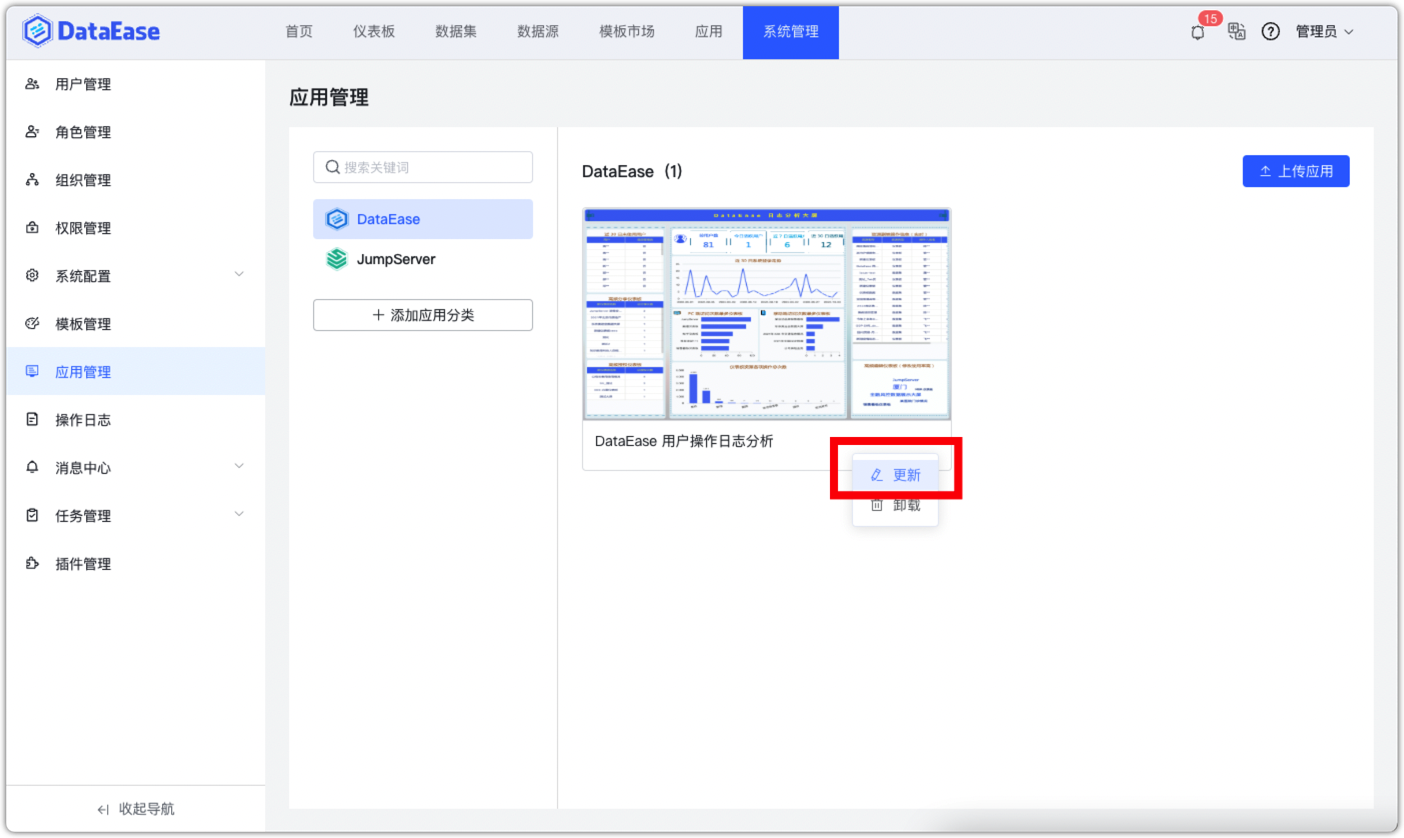Choose 卸载 from the context menu
The width and height of the screenshot is (1404, 838).
(x=895, y=506)
